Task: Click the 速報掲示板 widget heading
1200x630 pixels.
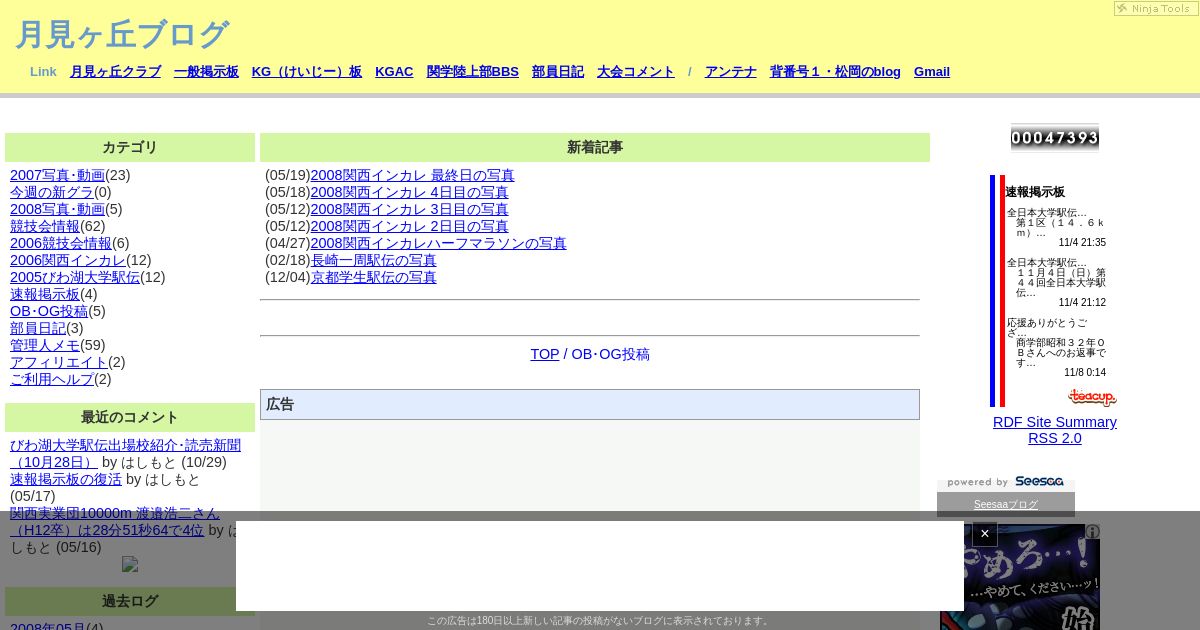Action: coord(1035,191)
